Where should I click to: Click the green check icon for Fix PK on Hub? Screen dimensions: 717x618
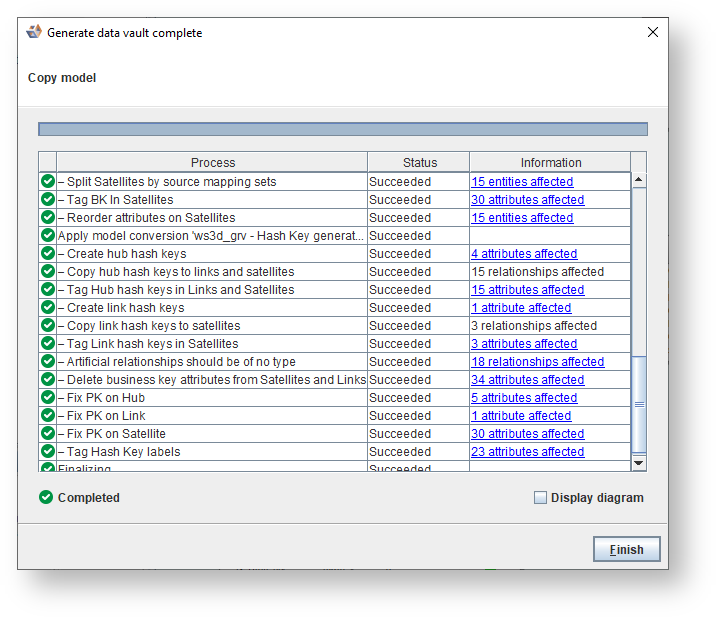click(x=47, y=398)
